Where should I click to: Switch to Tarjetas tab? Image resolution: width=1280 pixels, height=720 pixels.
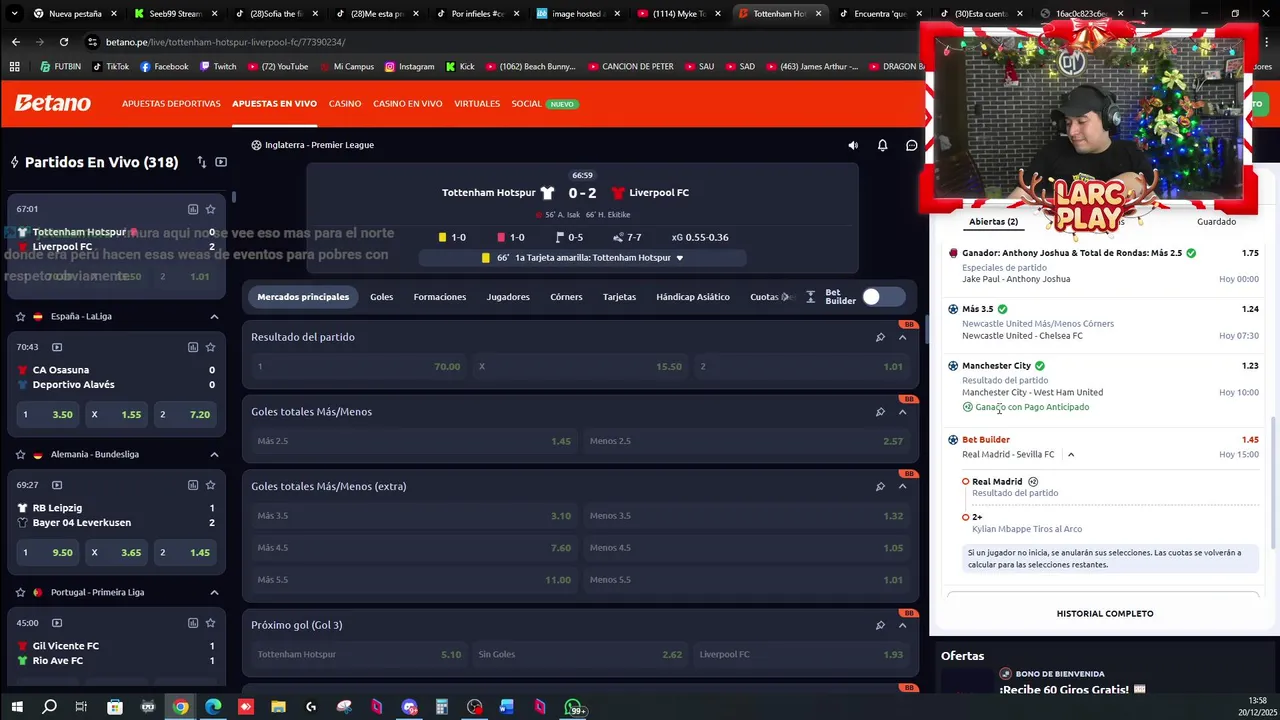619,297
